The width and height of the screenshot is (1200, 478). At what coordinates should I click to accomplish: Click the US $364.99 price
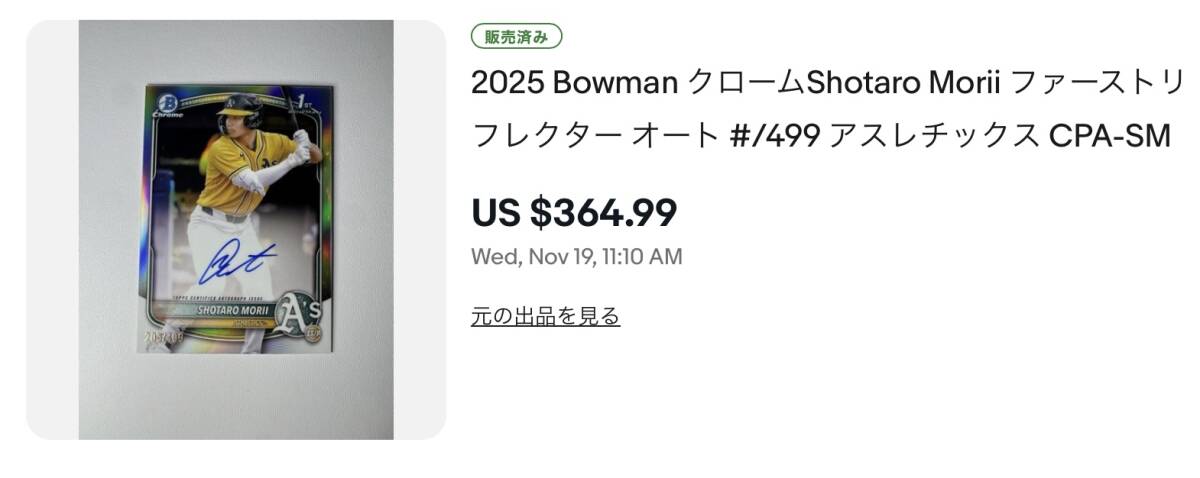tap(574, 212)
